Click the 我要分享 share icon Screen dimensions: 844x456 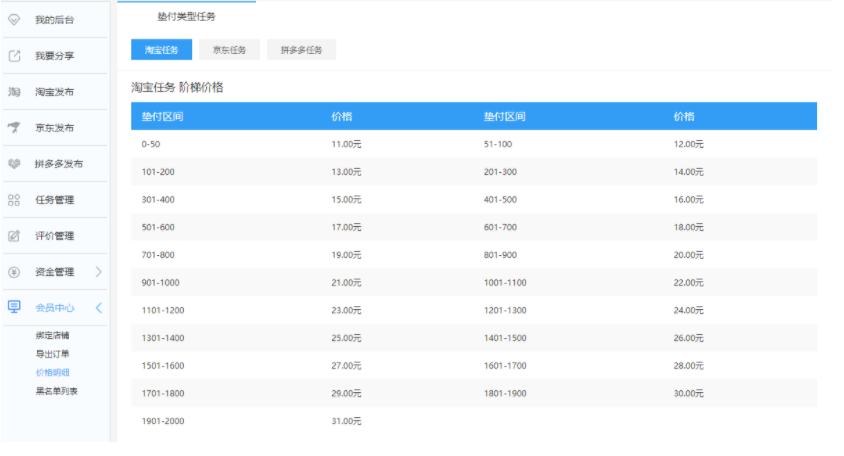pos(14,56)
